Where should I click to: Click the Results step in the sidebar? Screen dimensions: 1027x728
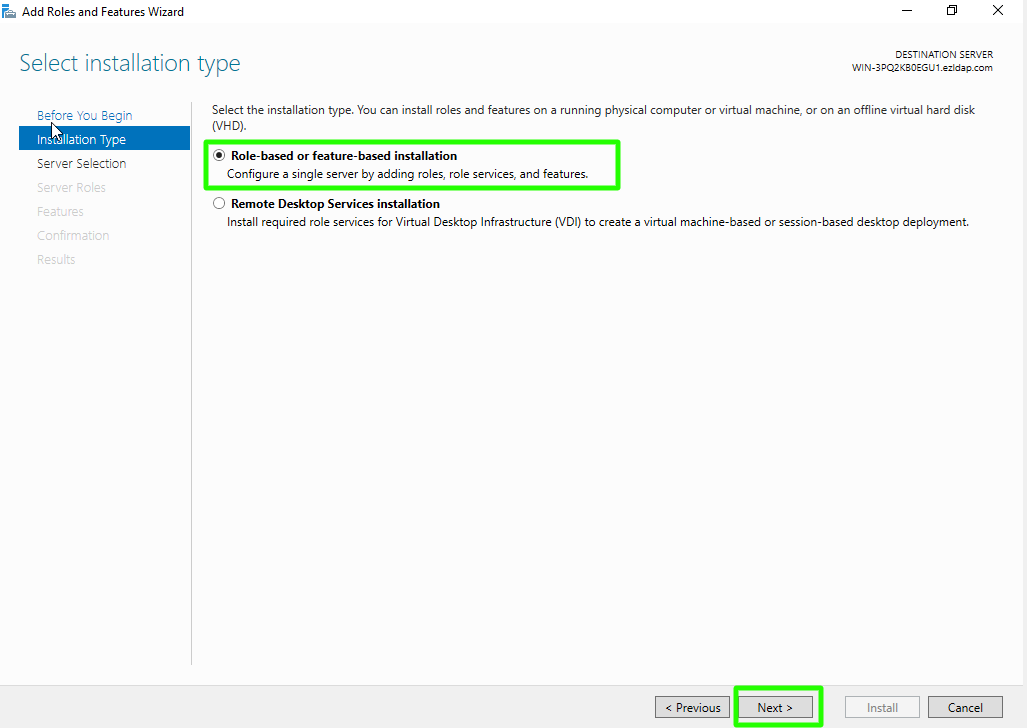tap(56, 259)
